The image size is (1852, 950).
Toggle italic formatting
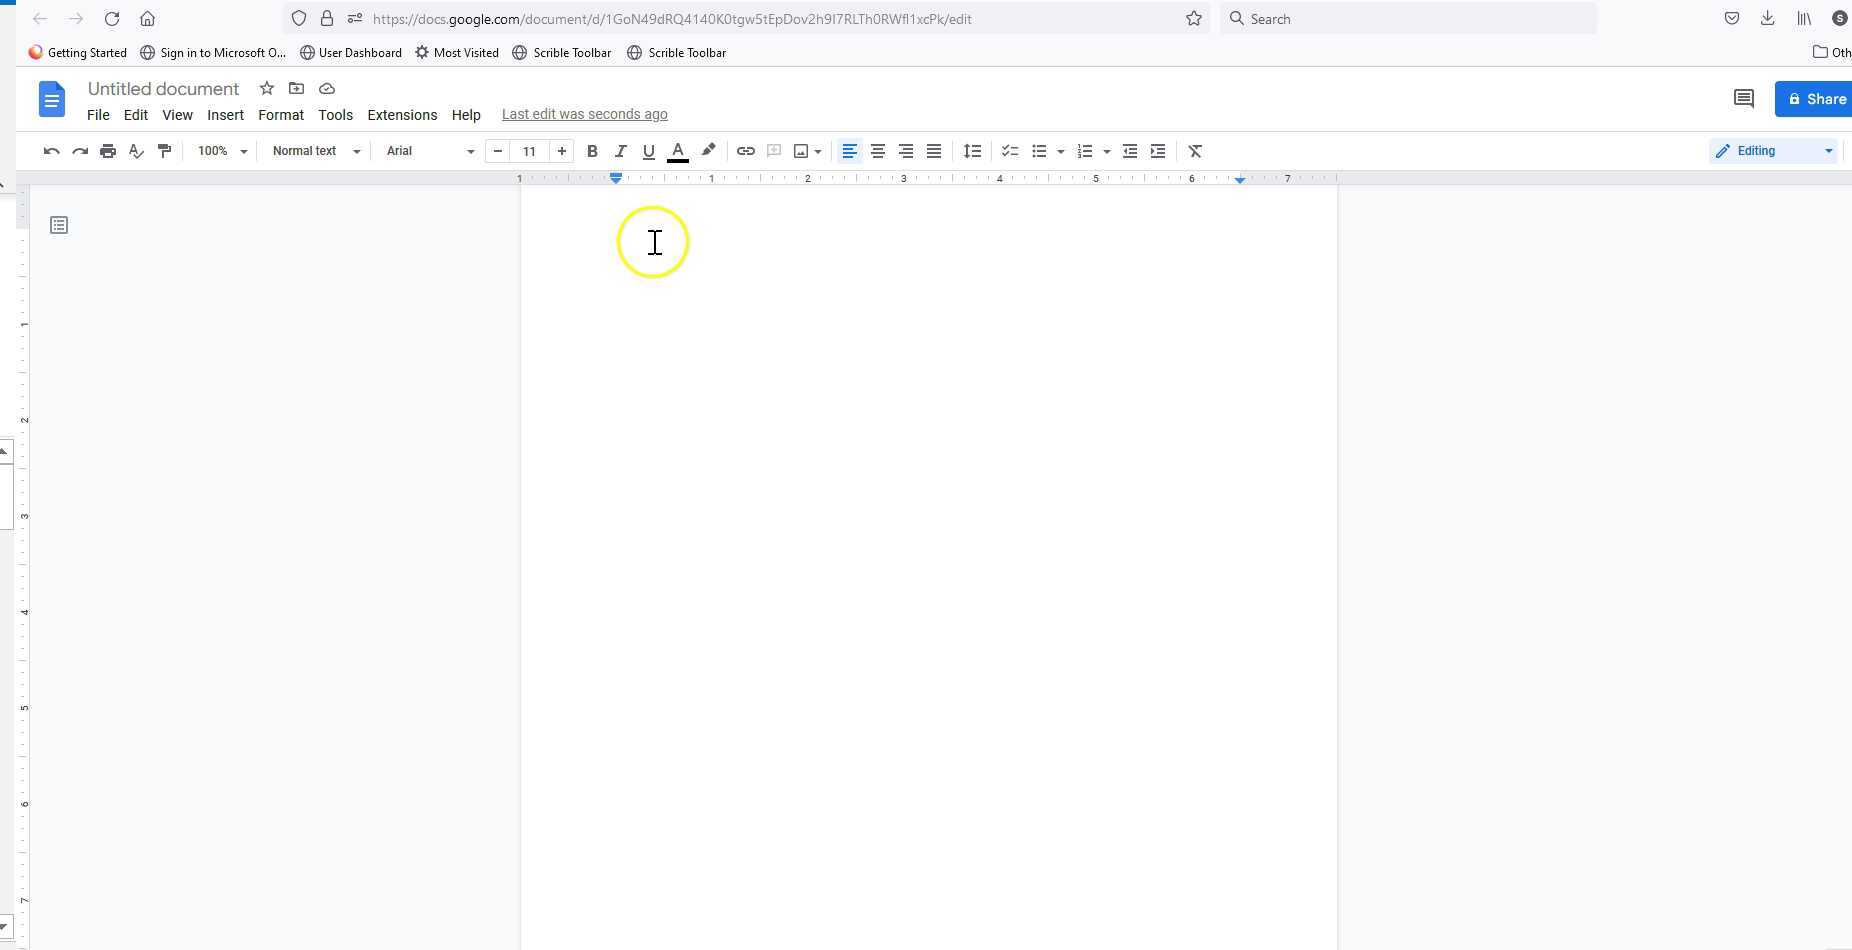(x=620, y=151)
